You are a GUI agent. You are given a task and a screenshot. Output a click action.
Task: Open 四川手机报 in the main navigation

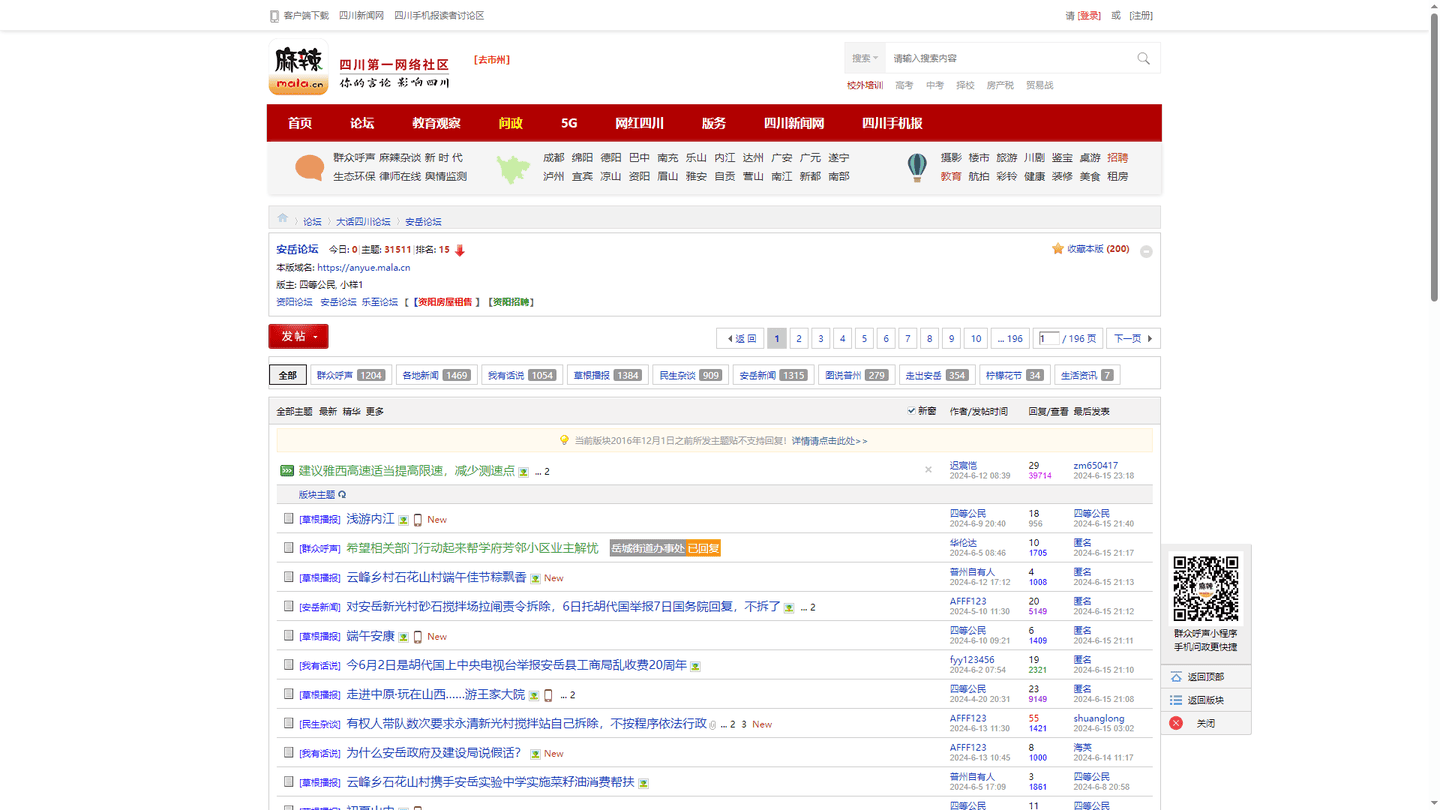pyautogui.click(x=892, y=123)
